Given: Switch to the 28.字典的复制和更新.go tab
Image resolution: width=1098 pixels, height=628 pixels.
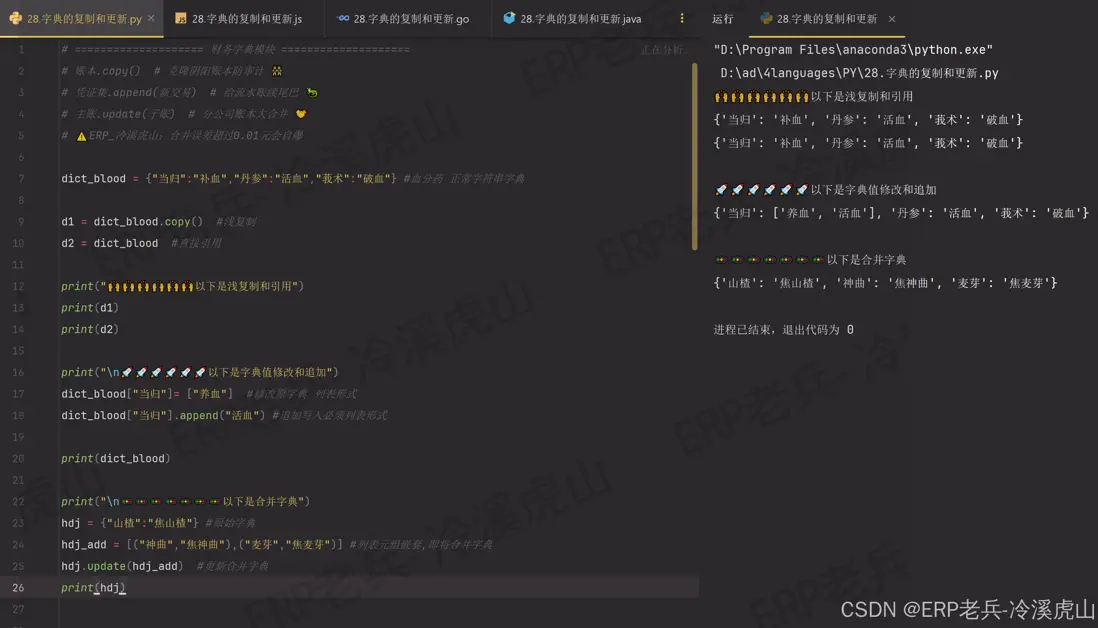Looking at the screenshot, I should click(x=403, y=19).
